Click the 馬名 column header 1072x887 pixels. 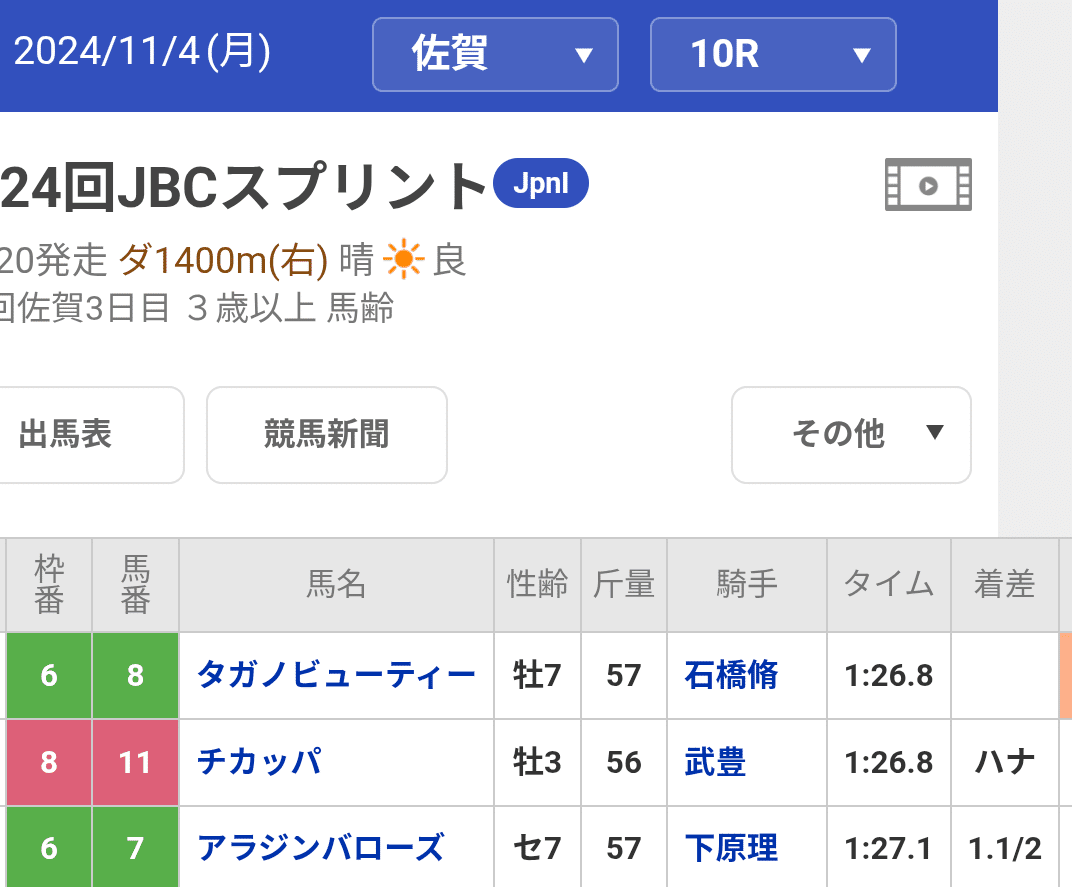click(x=336, y=584)
